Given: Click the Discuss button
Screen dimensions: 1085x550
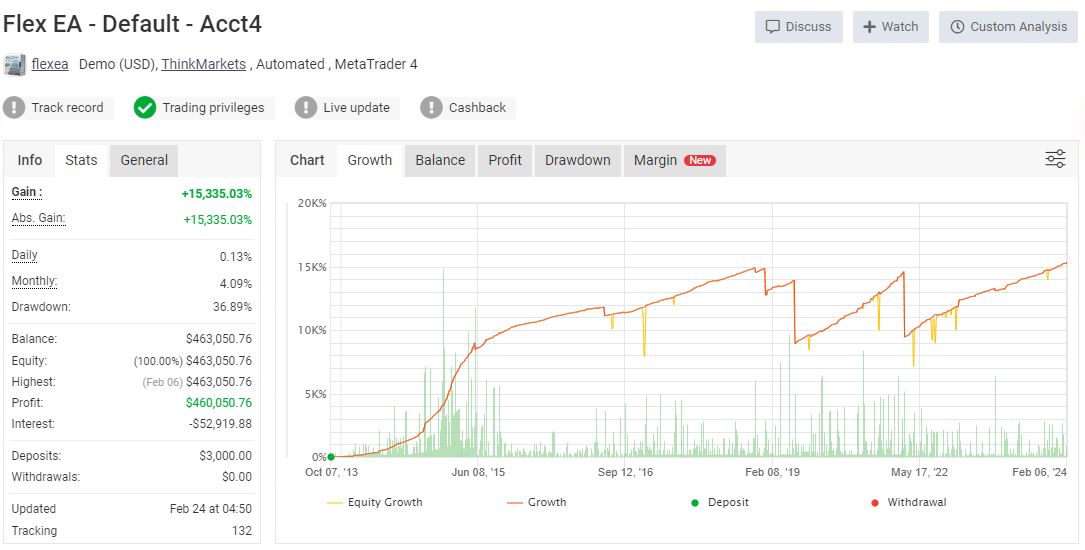Looking at the screenshot, I should point(799,27).
